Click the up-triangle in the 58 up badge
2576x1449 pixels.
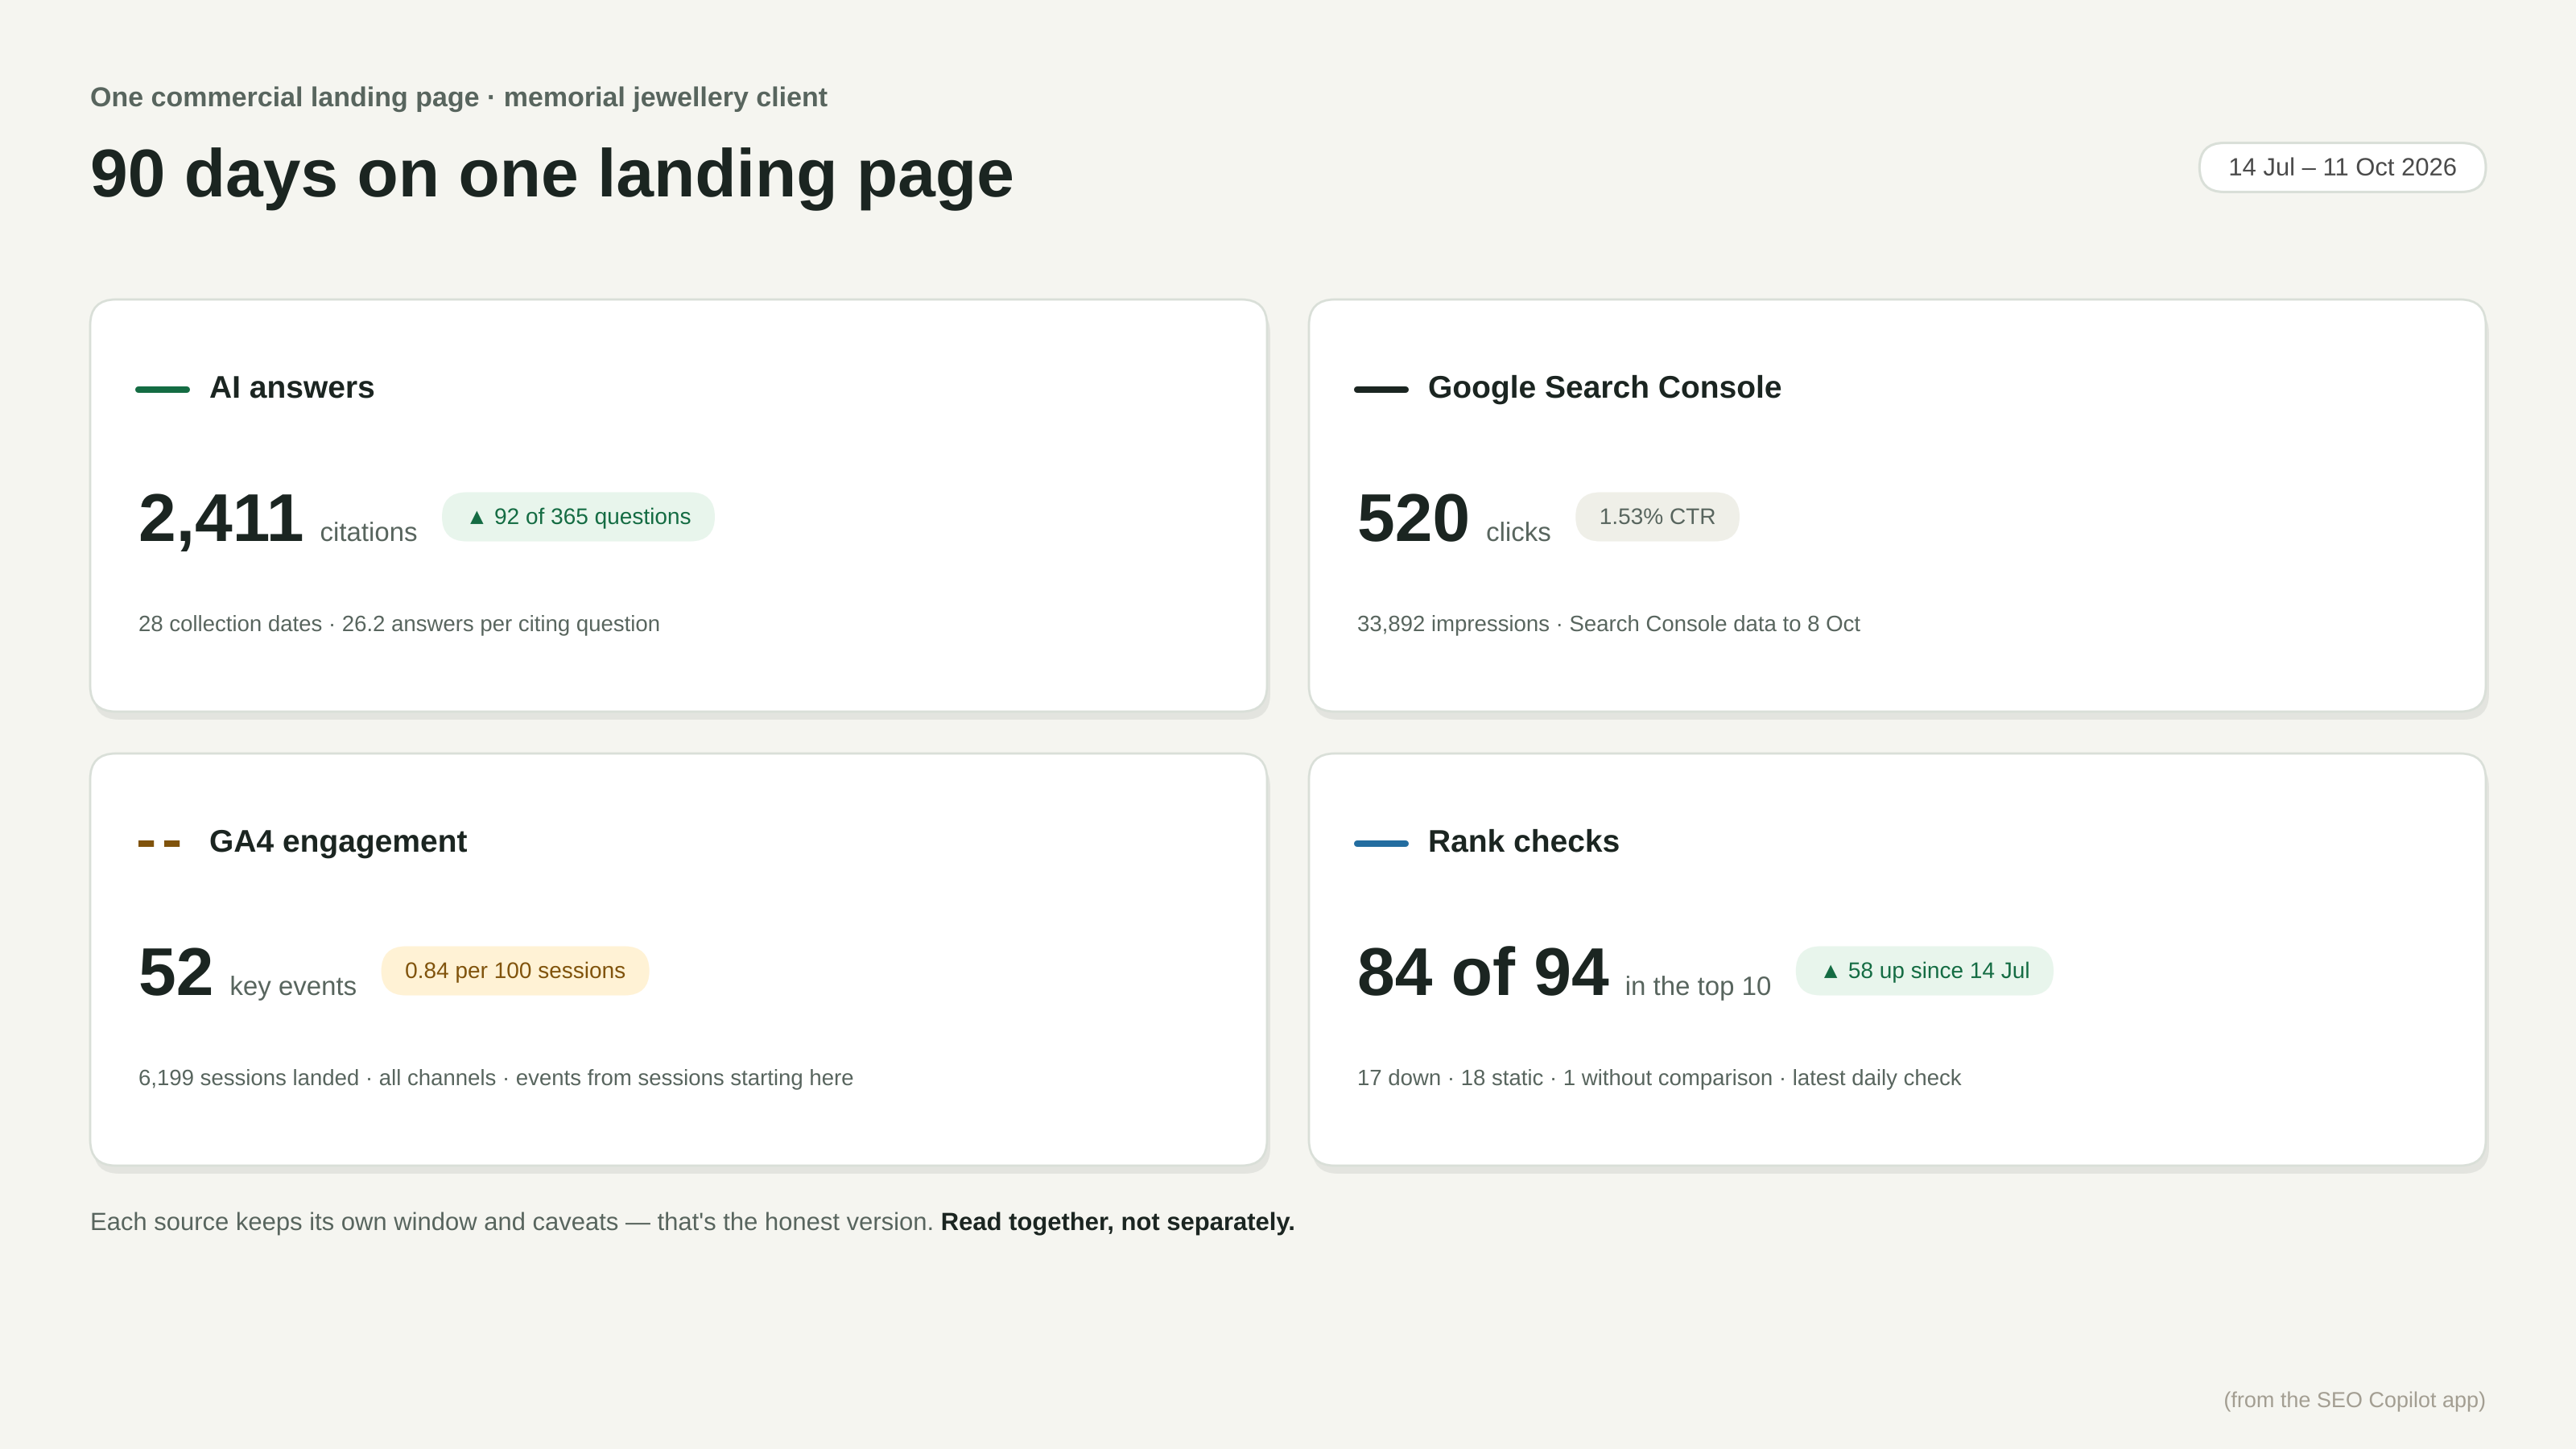(1831, 971)
